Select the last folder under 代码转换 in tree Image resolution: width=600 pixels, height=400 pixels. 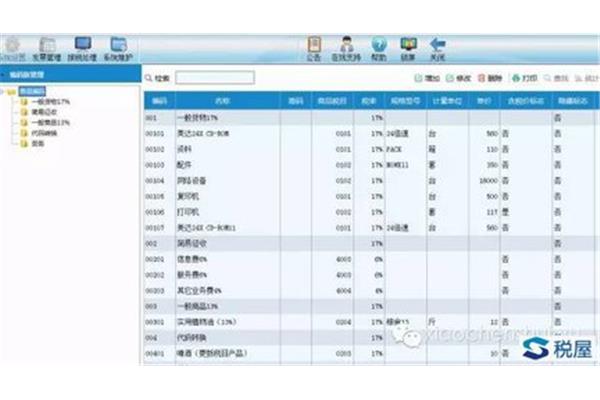click(x=38, y=144)
